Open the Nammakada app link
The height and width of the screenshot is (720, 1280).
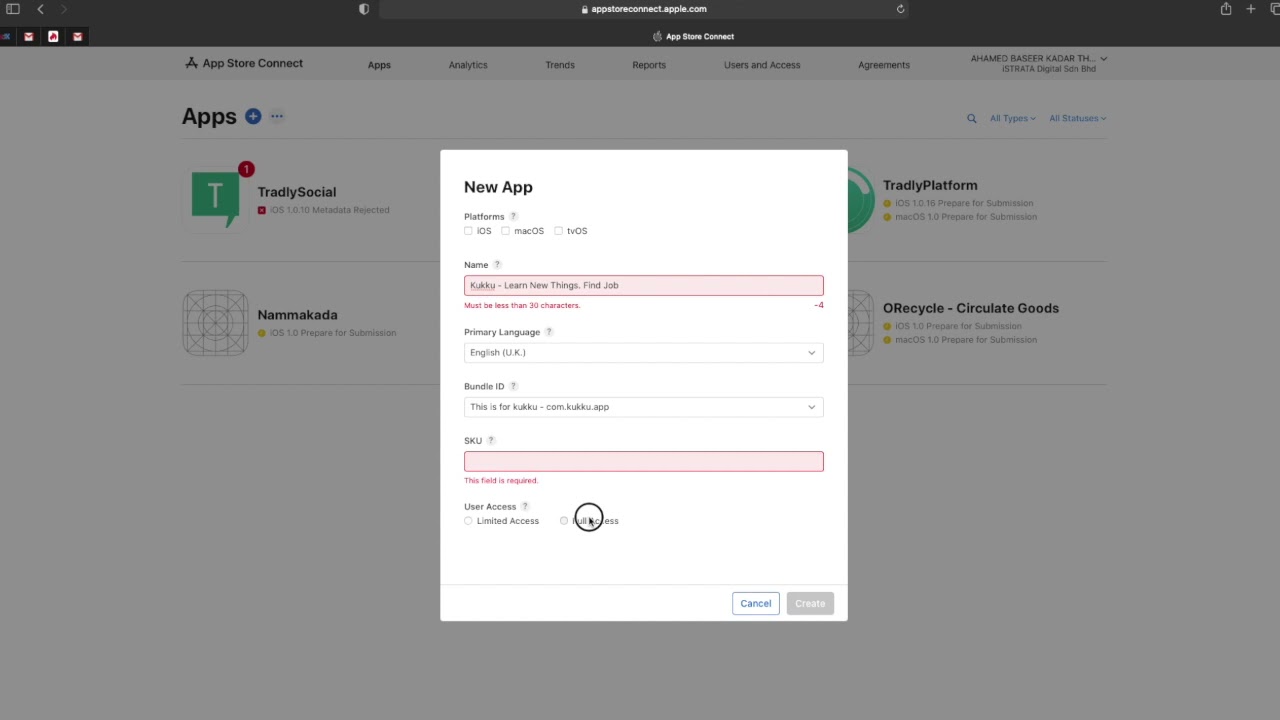(x=297, y=315)
